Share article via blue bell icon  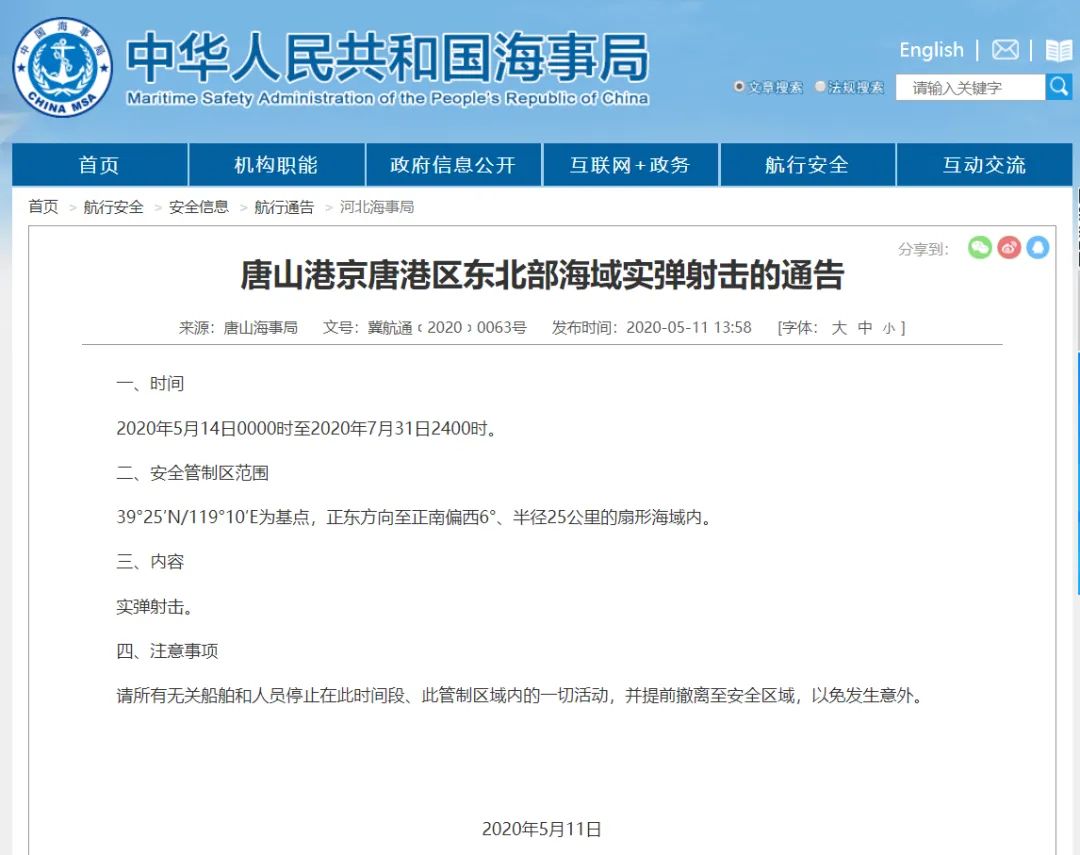click(1038, 247)
